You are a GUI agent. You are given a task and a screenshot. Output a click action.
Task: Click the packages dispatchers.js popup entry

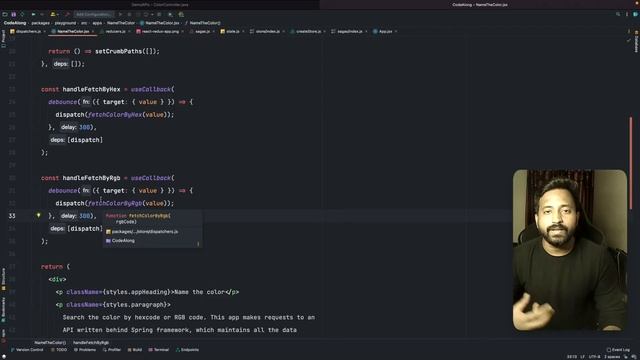(142, 232)
